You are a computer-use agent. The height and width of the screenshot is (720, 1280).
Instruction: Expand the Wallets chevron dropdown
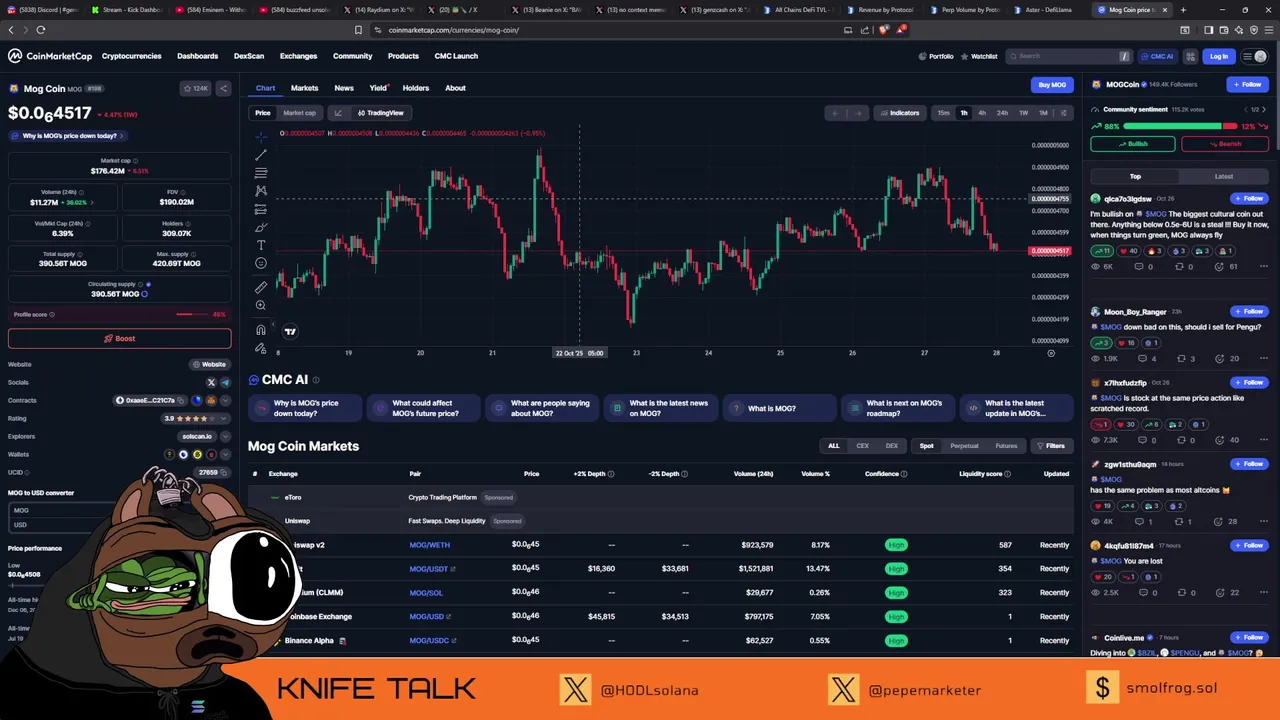click(225, 454)
